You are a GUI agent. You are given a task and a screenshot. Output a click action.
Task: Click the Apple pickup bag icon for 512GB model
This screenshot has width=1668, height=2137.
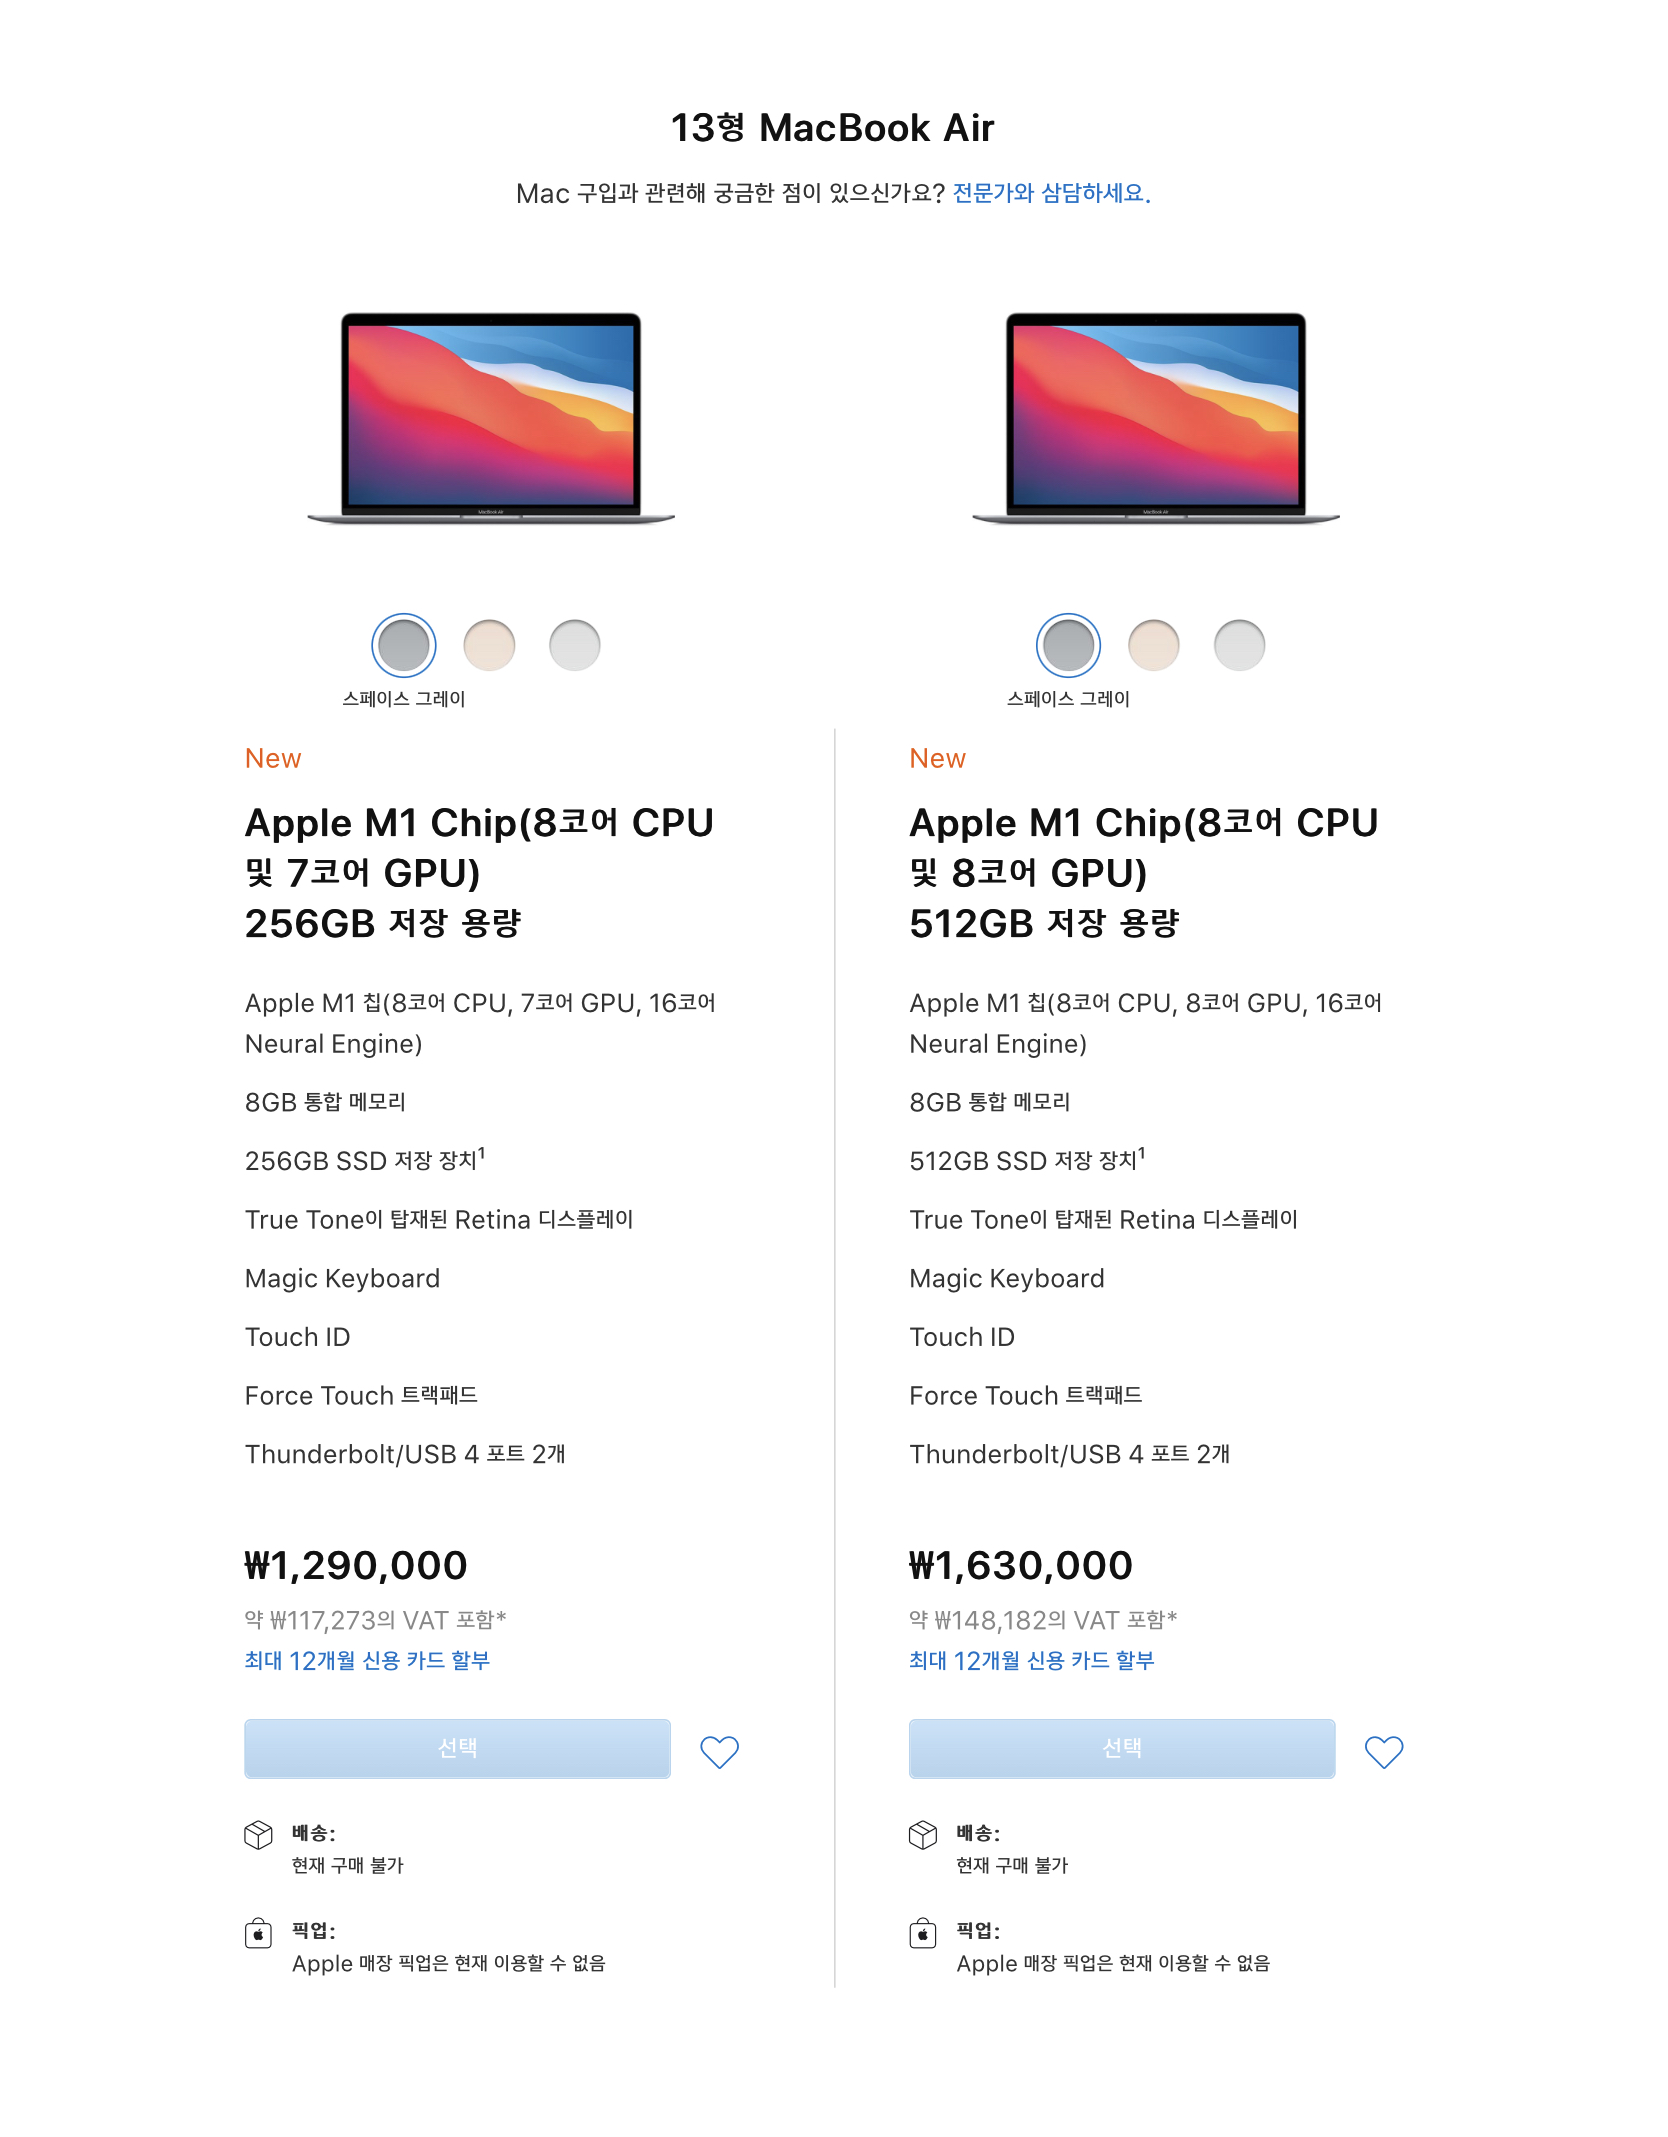point(923,1933)
